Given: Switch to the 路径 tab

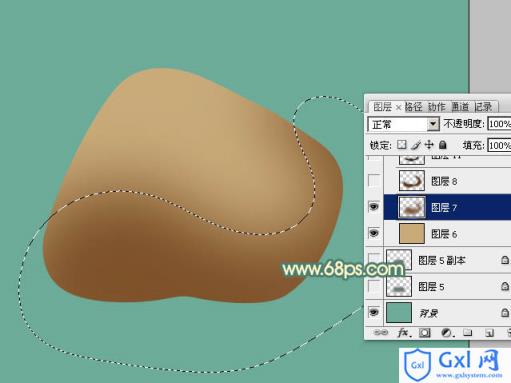Looking at the screenshot, I should [413, 107].
